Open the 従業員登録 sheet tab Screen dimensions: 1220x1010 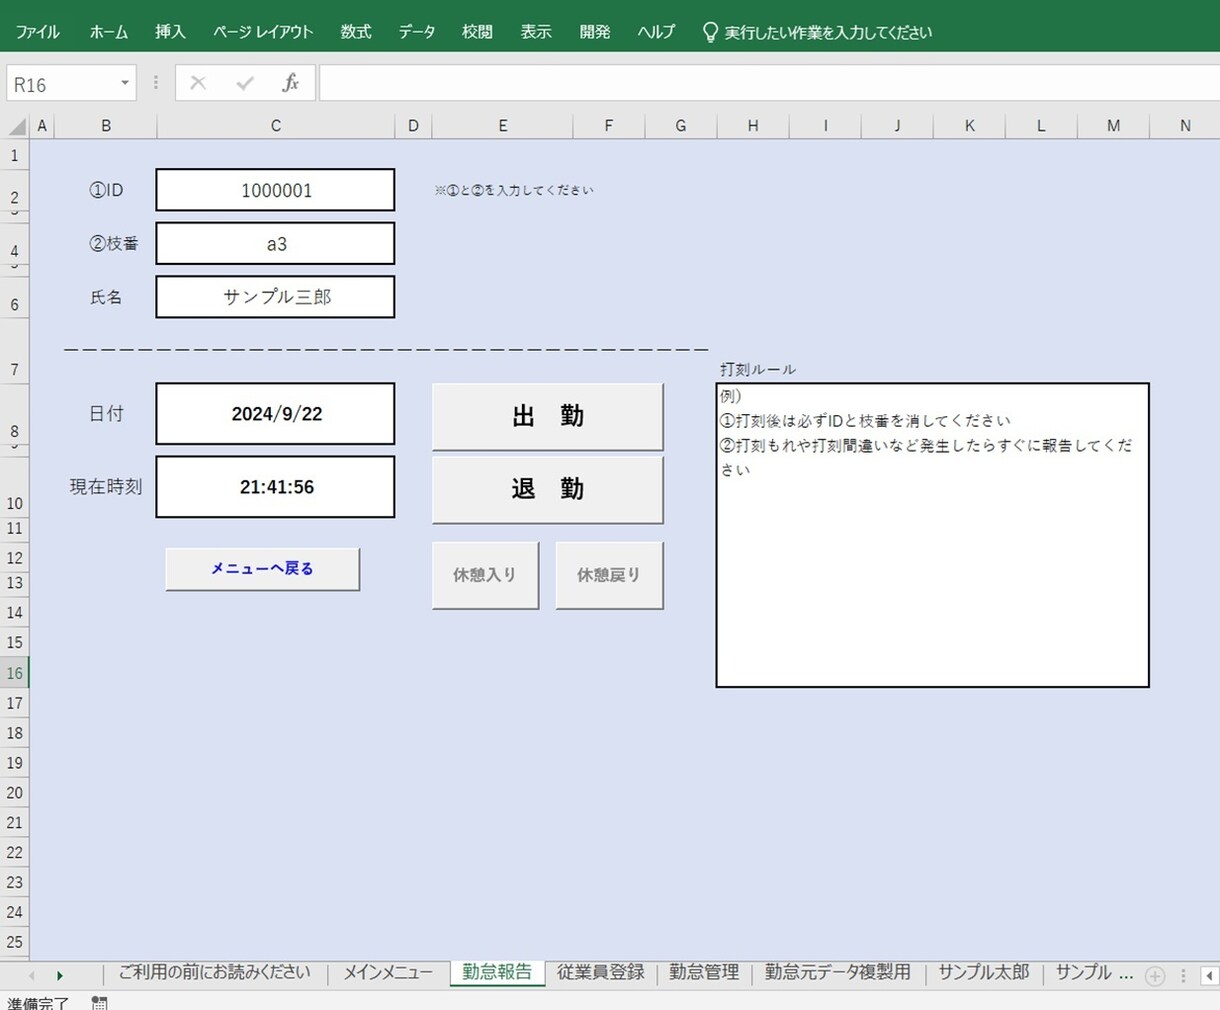600,972
